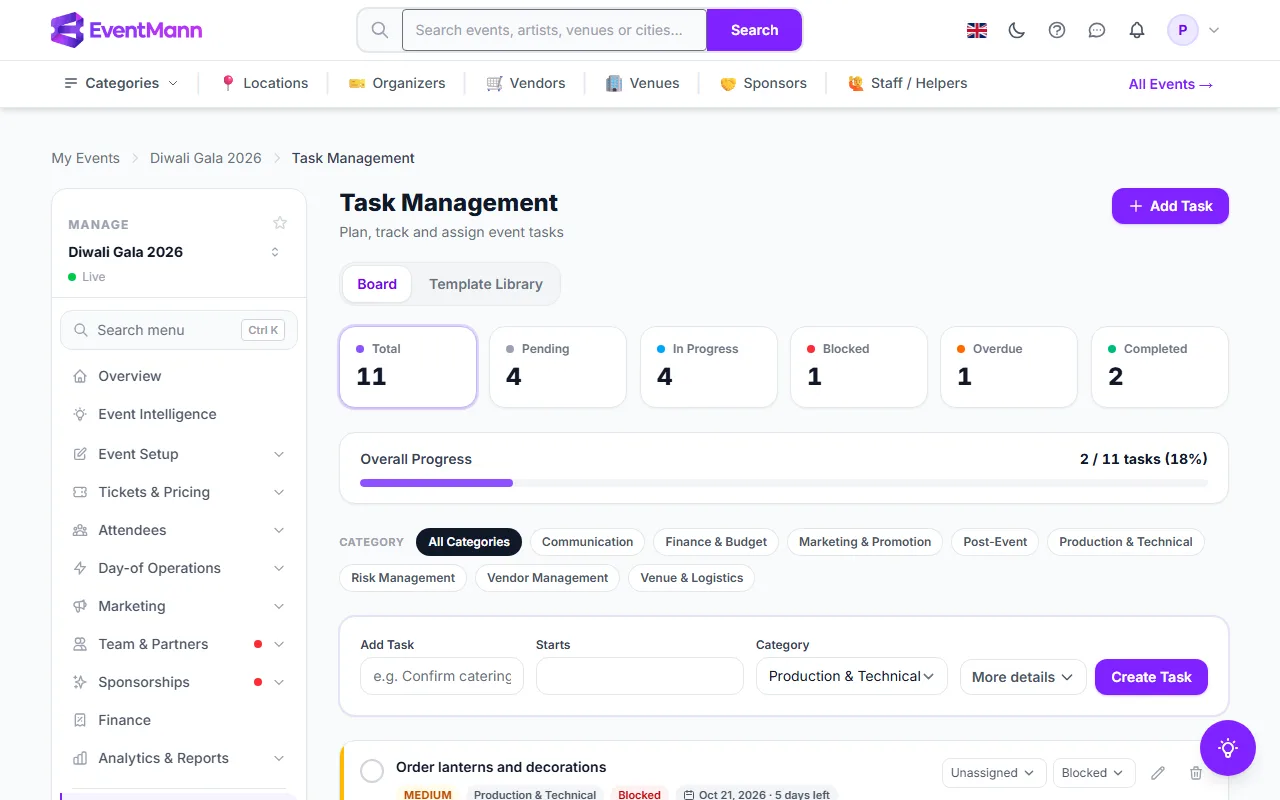Viewport: 1280px width, 800px height.
Task: Toggle dark mode moon icon
Action: click(x=1017, y=30)
